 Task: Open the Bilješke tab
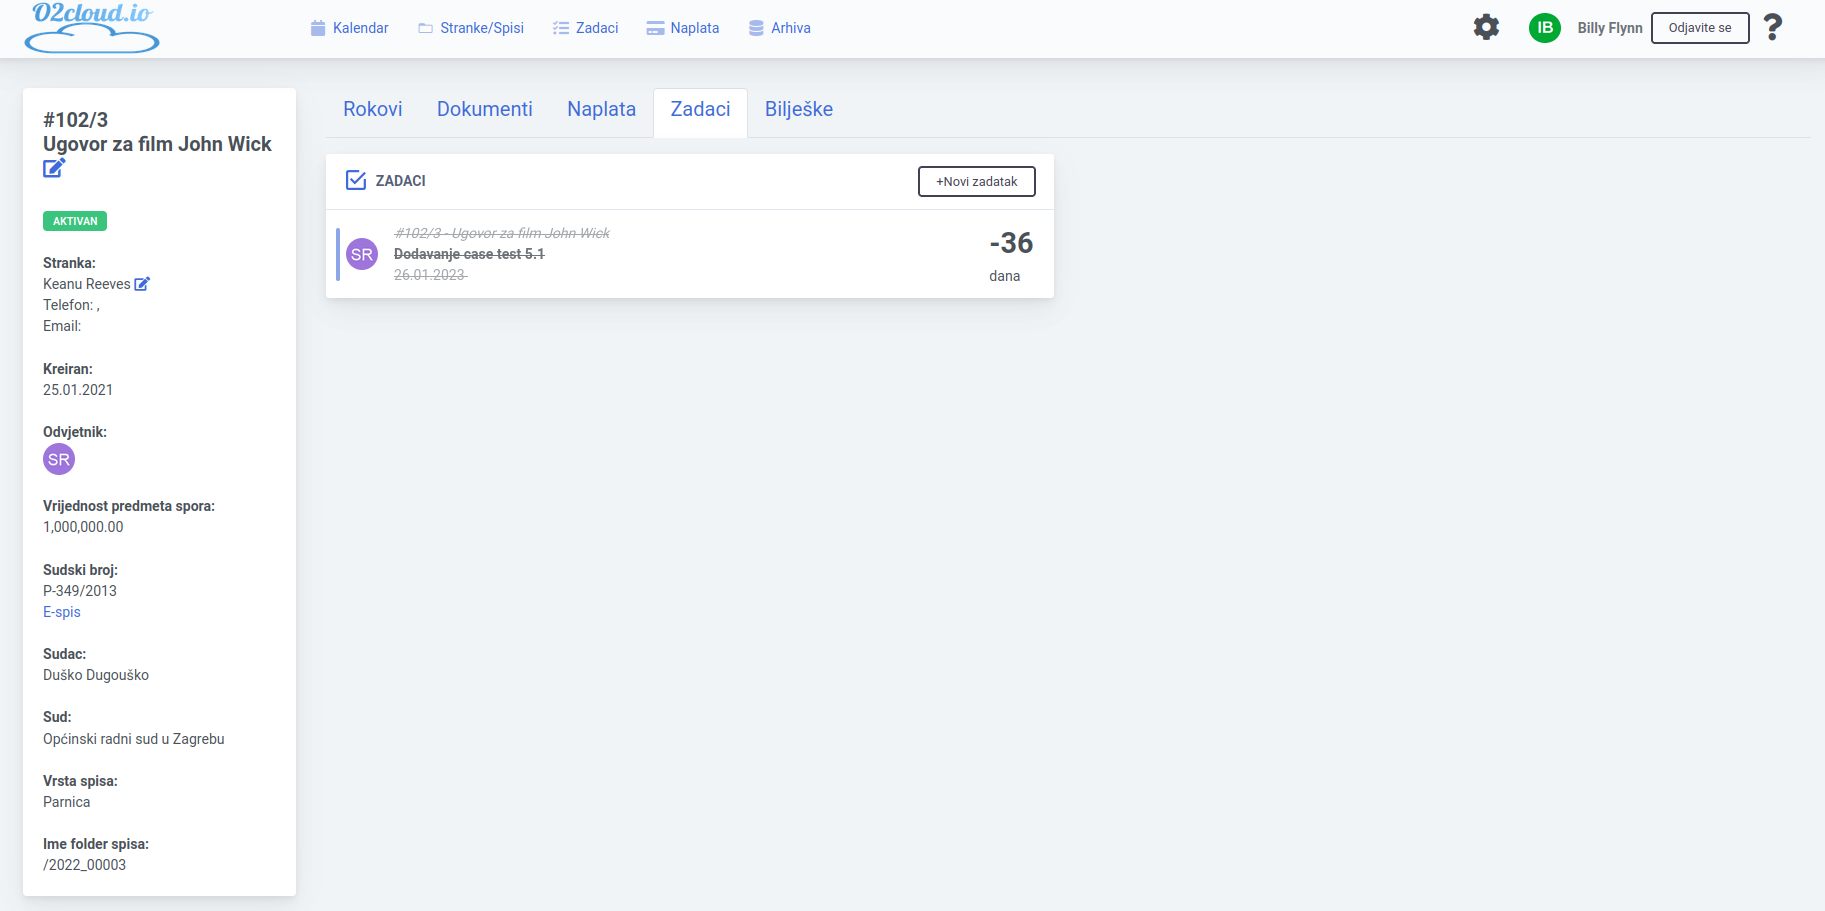click(x=798, y=109)
